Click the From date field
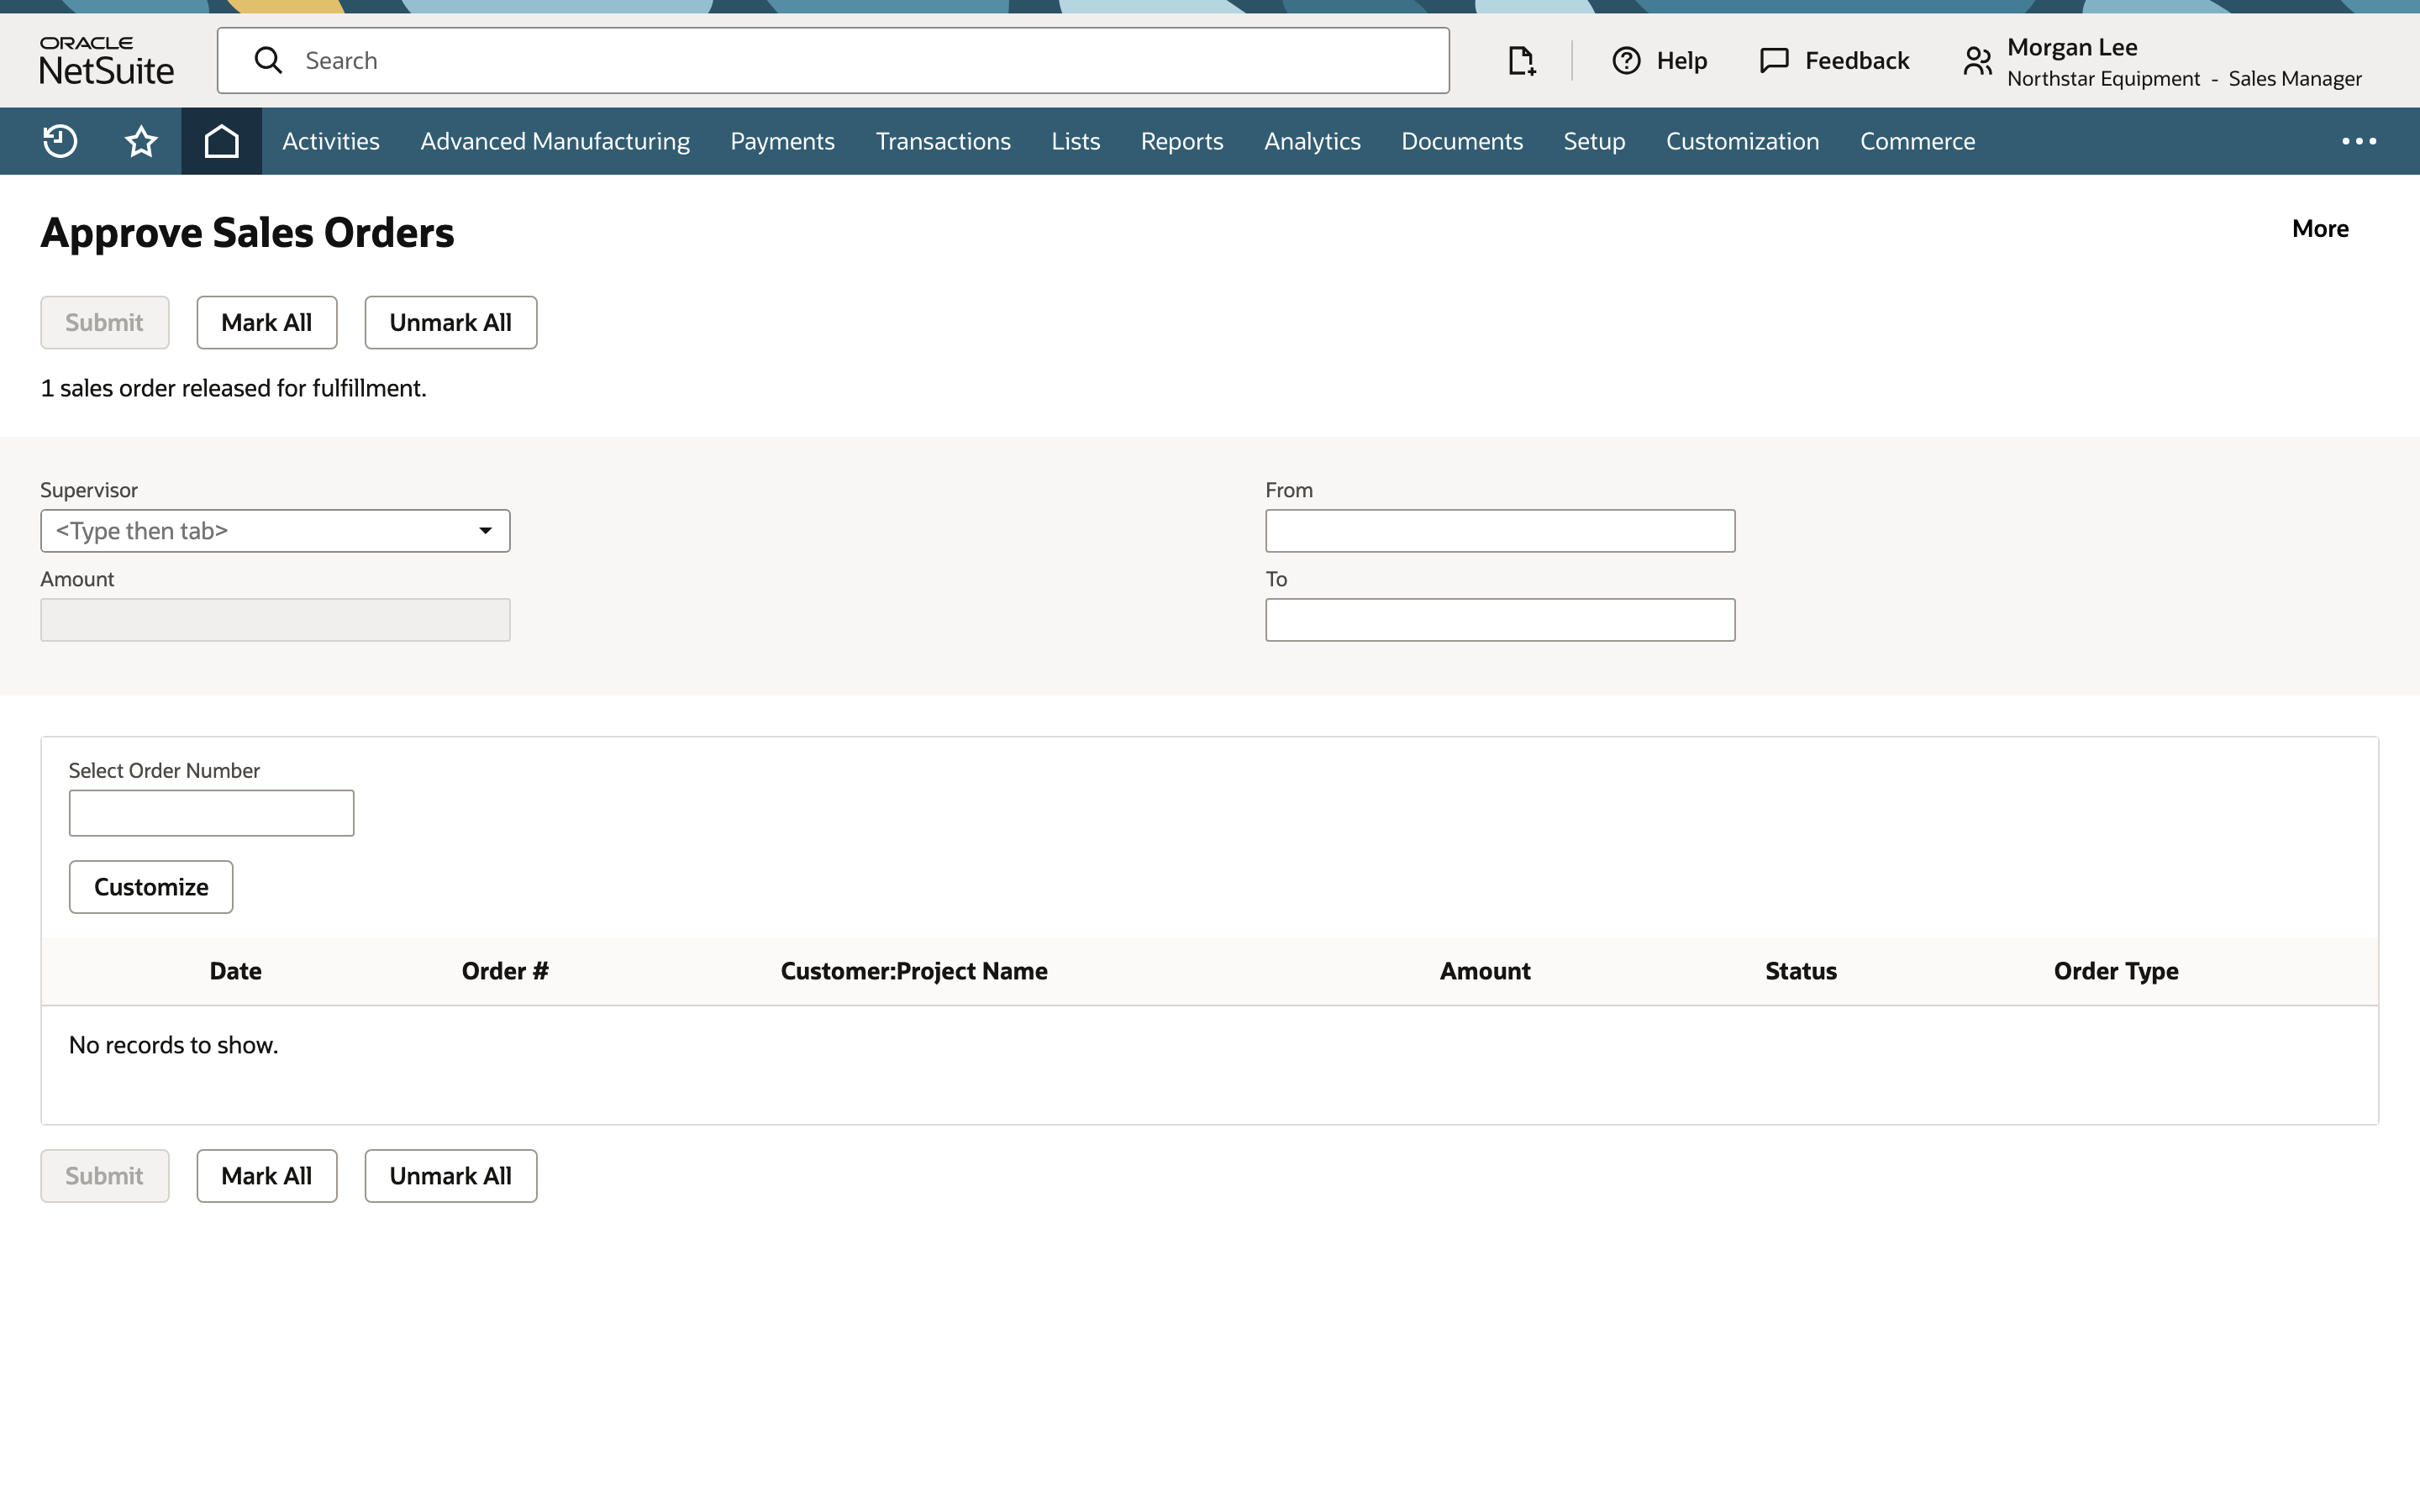The height and width of the screenshot is (1512, 2420). point(1500,531)
